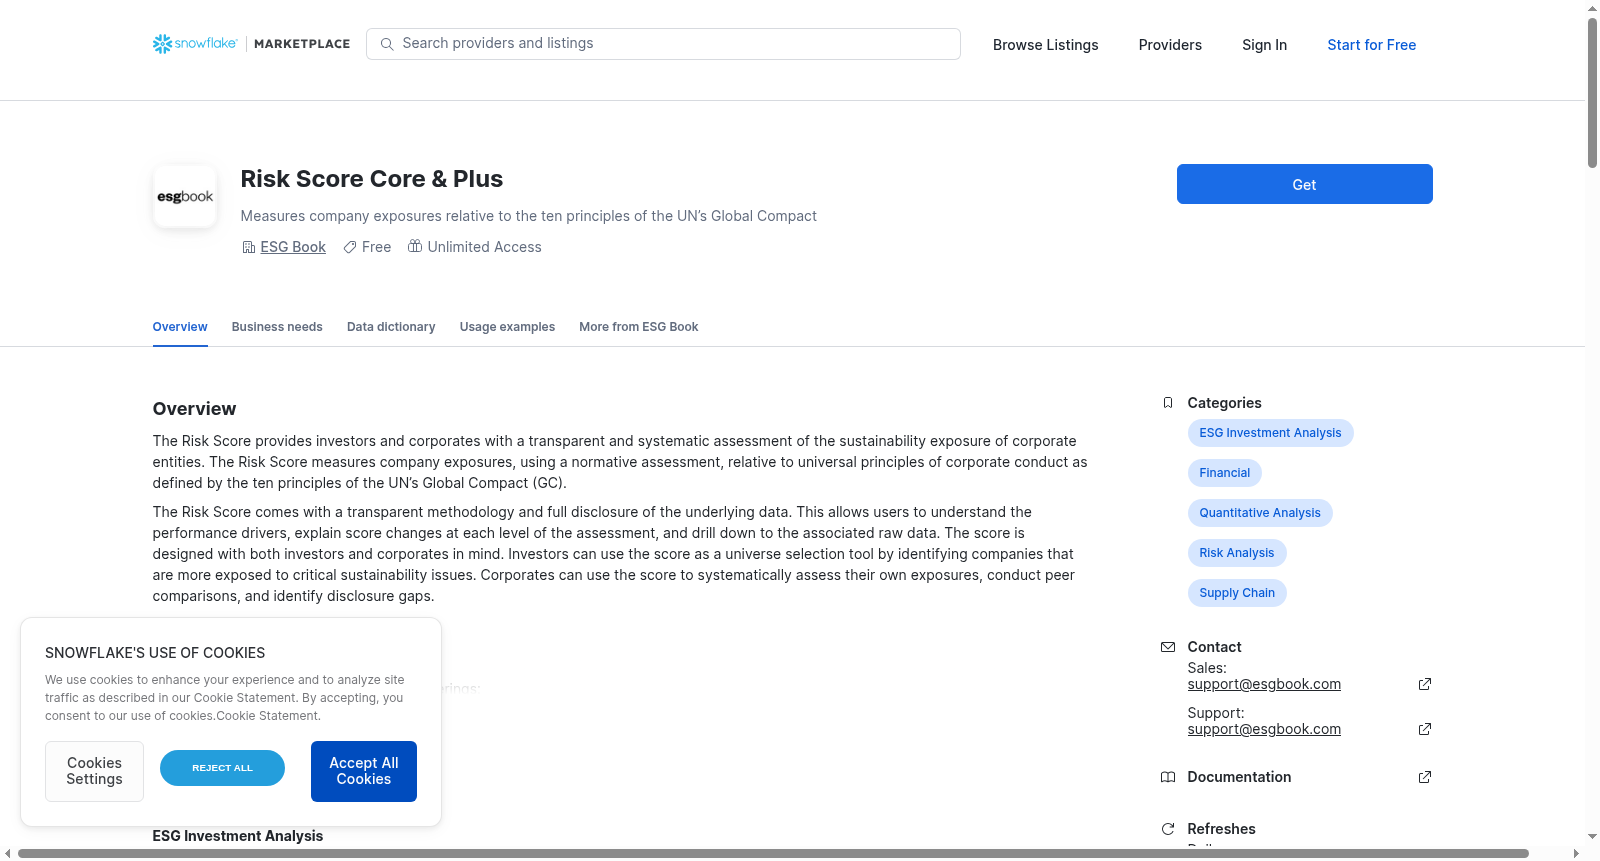Click the Refreshes circular arrow icon
Screen dimensions: 1600x861
[x=1167, y=829]
